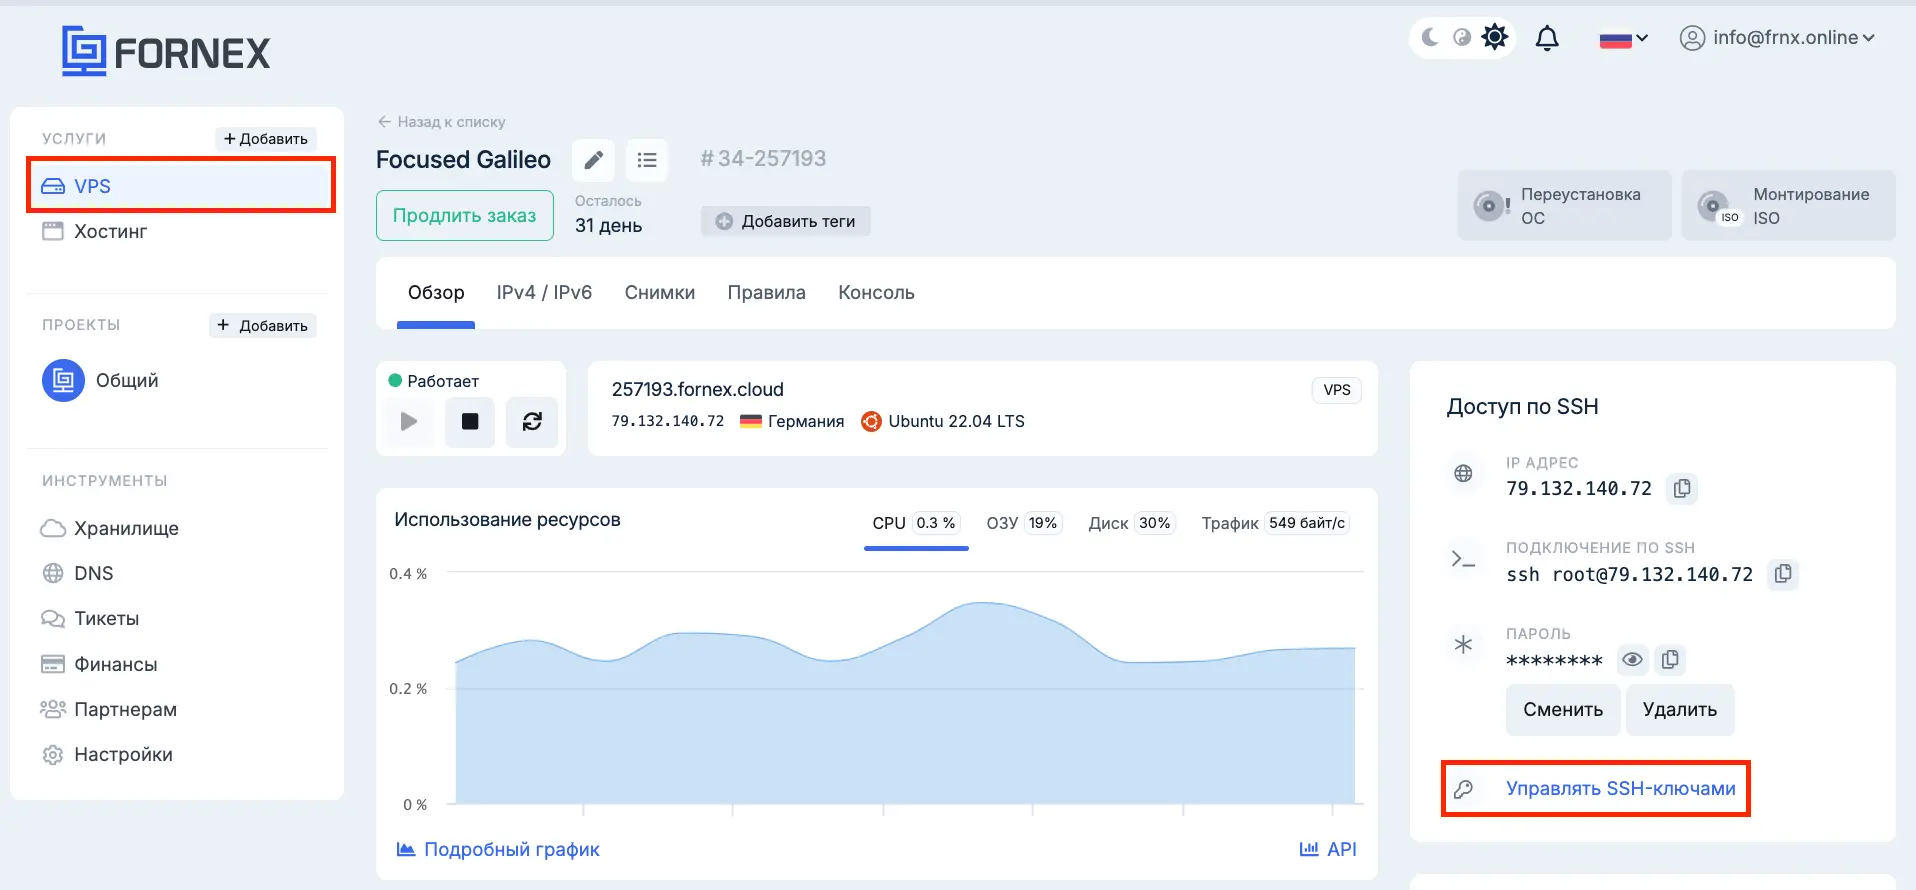This screenshot has width=1916, height=890.
Task: Click the order number #34-257193
Action: click(763, 158)
